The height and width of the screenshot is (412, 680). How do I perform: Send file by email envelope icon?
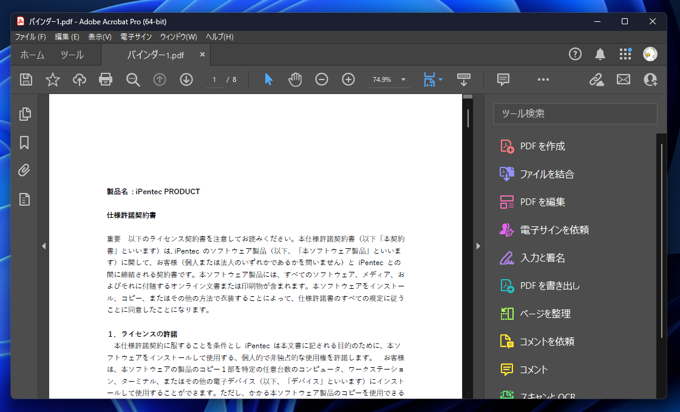pos(624,79)
